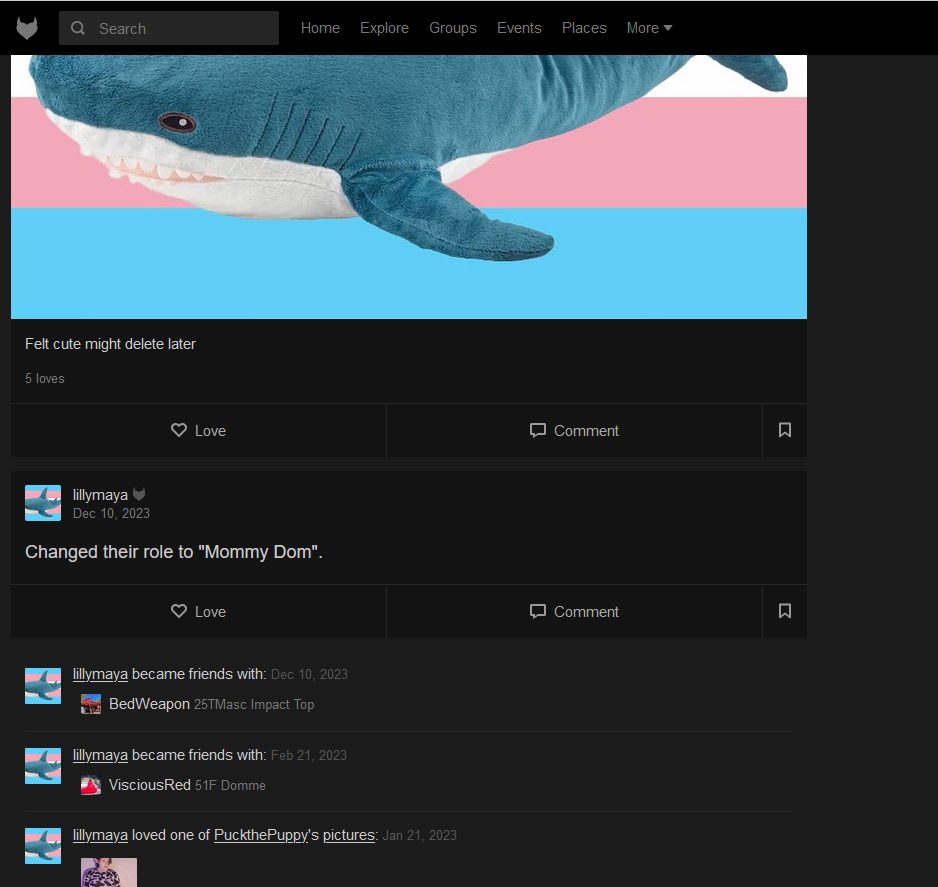This screenshot has height=887, width=938.
Task: Visit VisciousRed's profile
Action: tap(150, 785)
